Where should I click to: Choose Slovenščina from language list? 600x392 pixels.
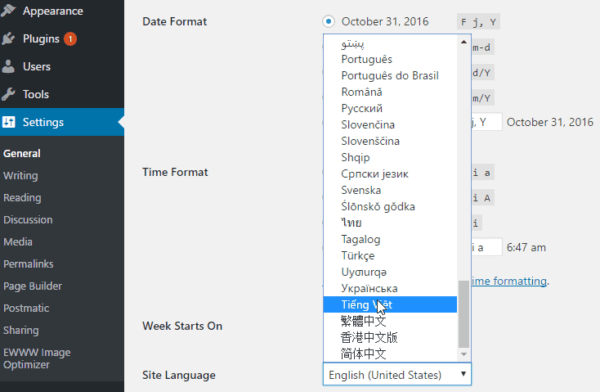click(390, 141)
